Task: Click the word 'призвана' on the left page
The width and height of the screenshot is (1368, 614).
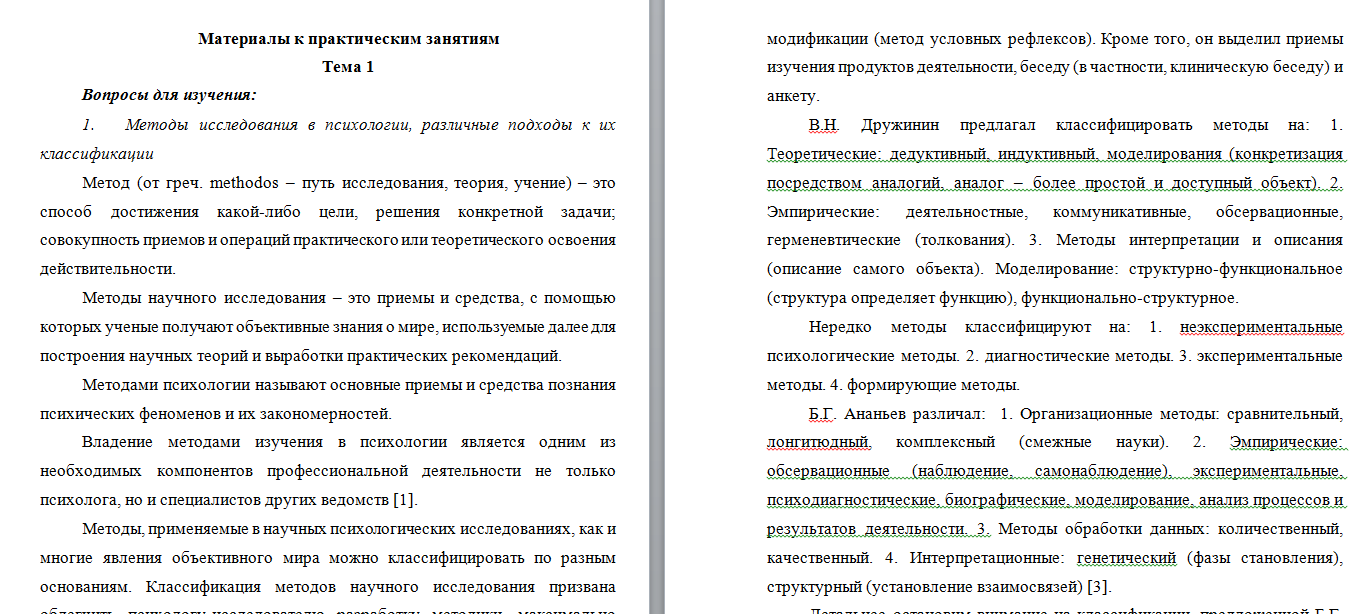Action: tap(583, 586)
